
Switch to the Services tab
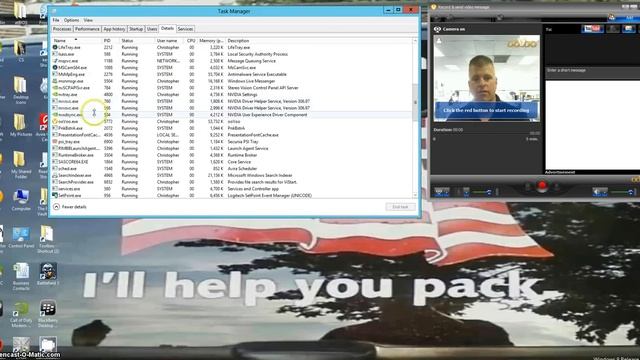(x=185, y=29)
